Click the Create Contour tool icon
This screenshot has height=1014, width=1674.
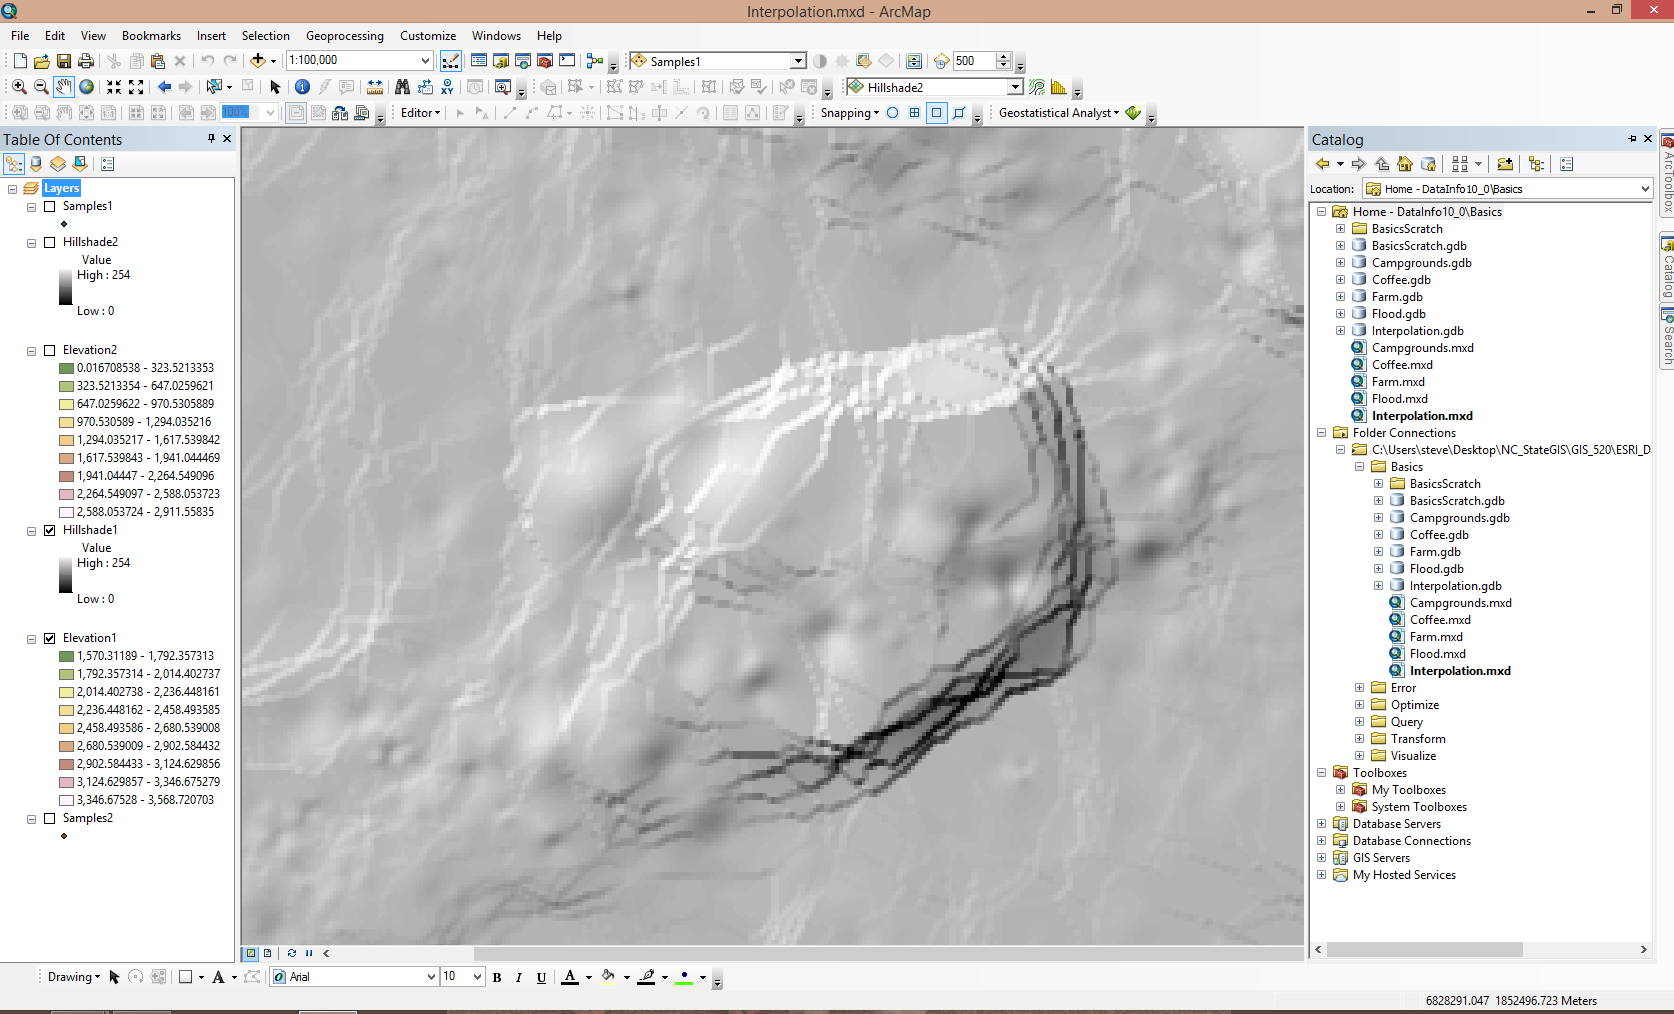click(x=1037, y=87)
